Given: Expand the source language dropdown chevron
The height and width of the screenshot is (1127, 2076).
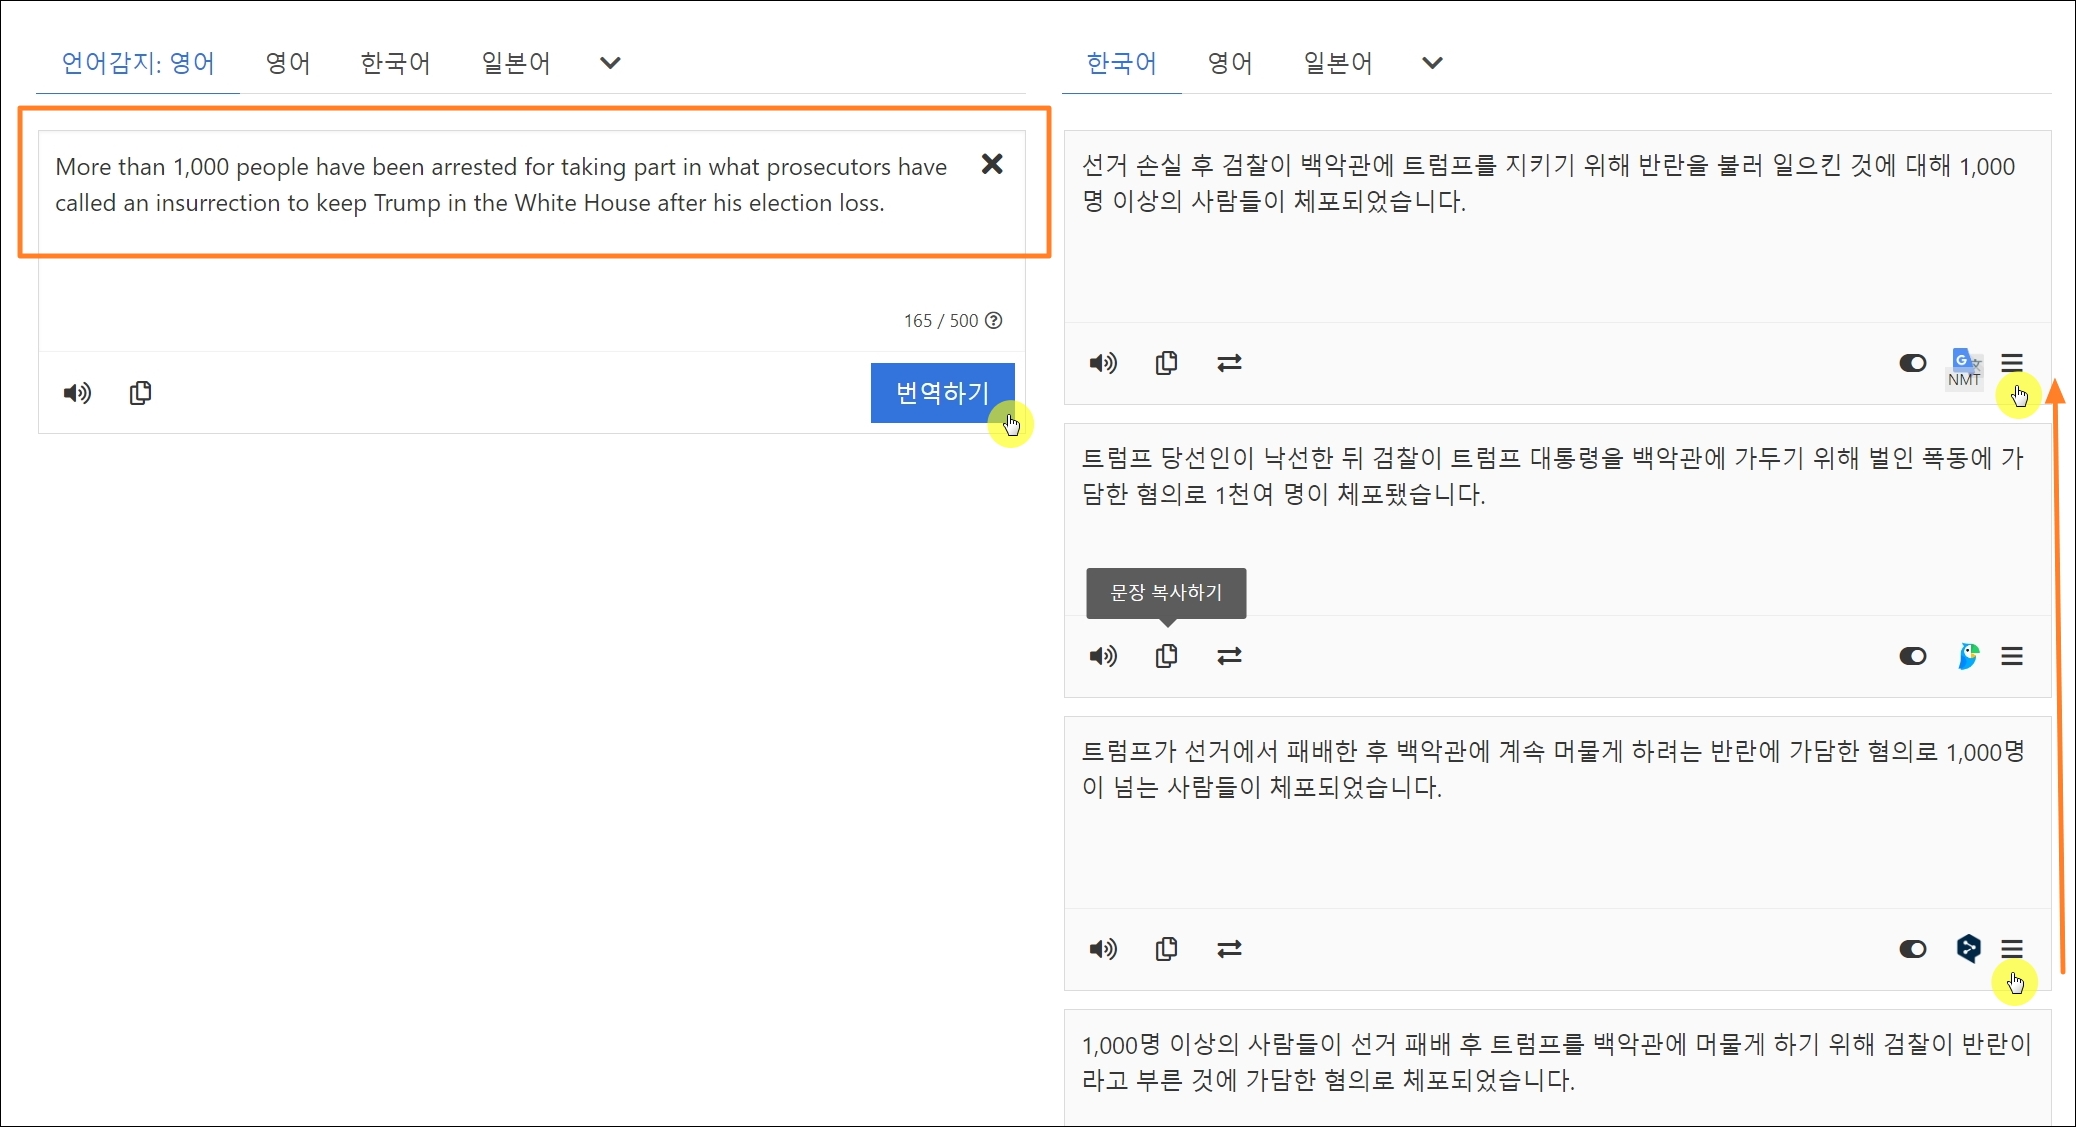Looking at the screenshot, I should click(x=610, y=63).
